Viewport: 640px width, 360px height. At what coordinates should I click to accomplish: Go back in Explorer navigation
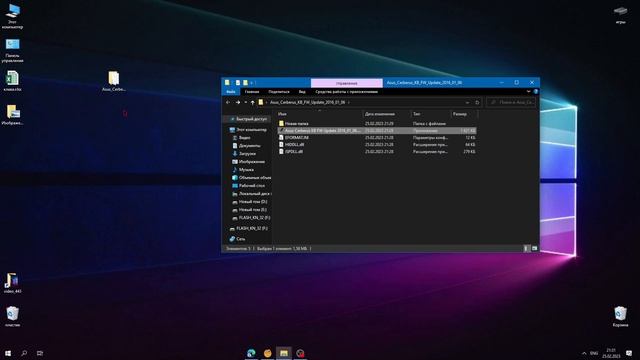[228, 102]
